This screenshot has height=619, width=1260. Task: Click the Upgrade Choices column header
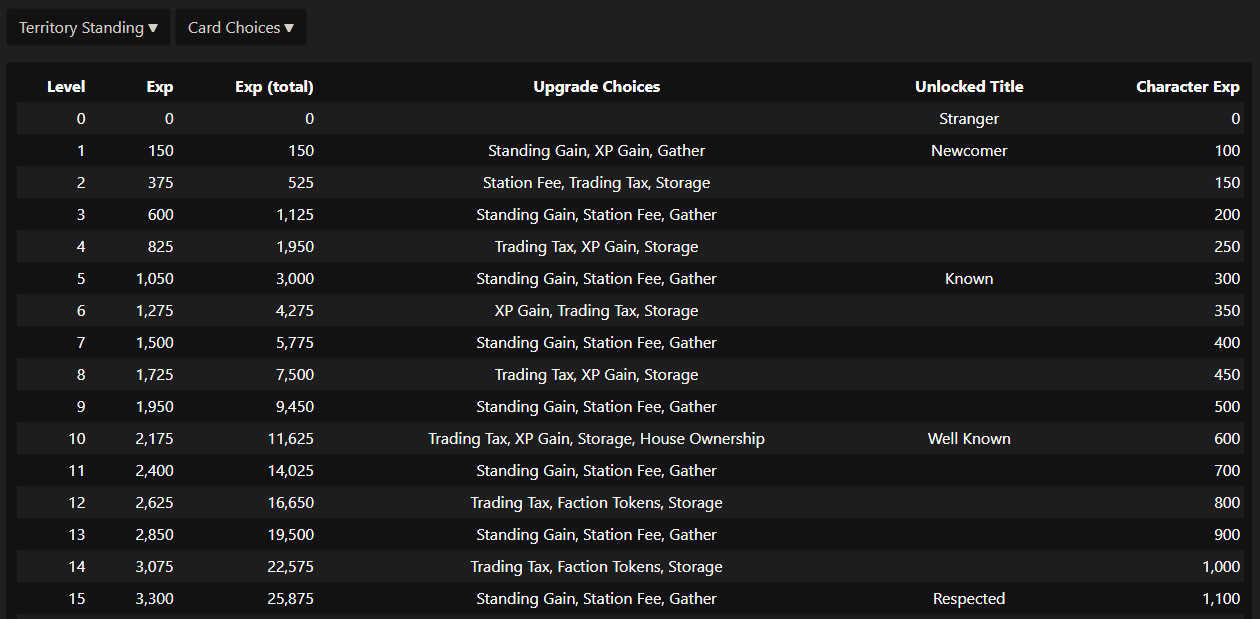(597, 87)
